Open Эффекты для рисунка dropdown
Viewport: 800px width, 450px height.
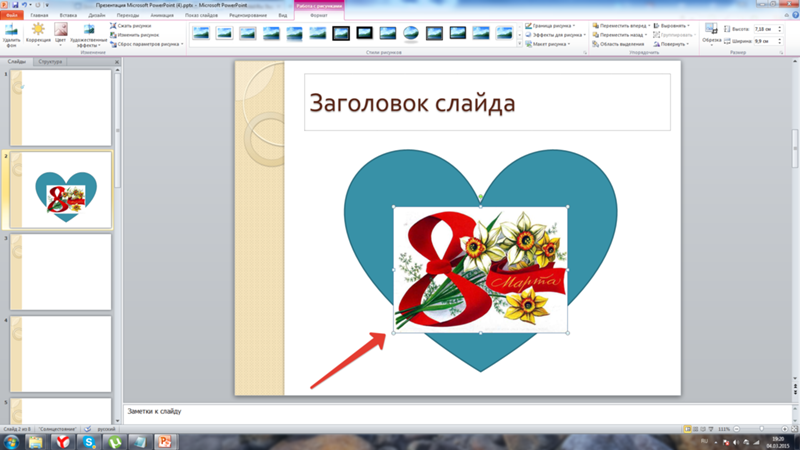pos(555,35)
